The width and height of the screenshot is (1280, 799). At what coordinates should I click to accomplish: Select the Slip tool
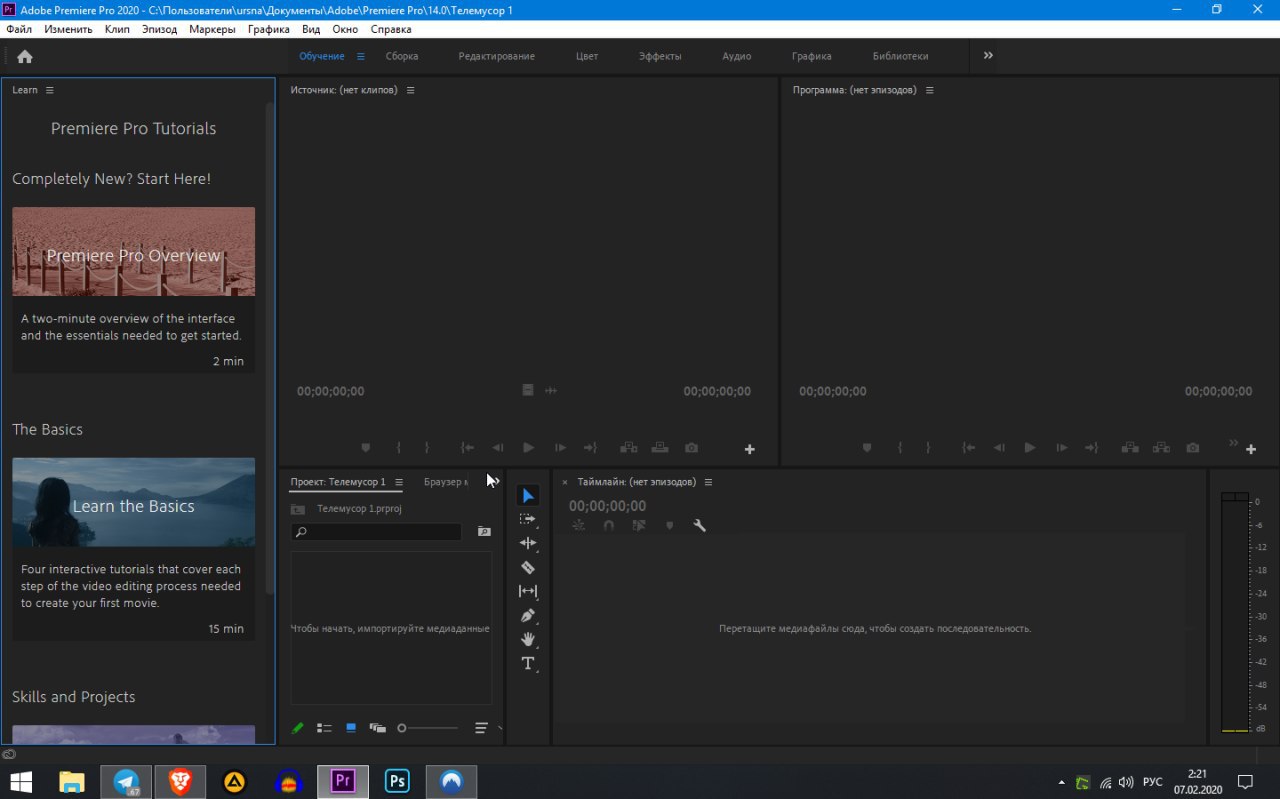[528, 591]
